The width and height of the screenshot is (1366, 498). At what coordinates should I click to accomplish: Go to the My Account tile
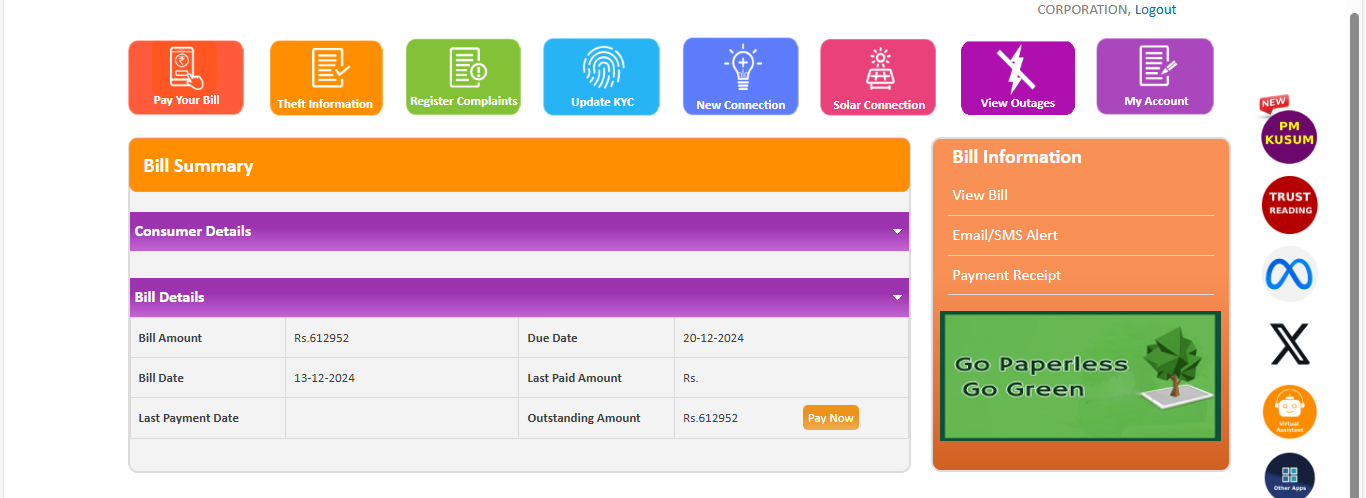(x=1155, y=76)
